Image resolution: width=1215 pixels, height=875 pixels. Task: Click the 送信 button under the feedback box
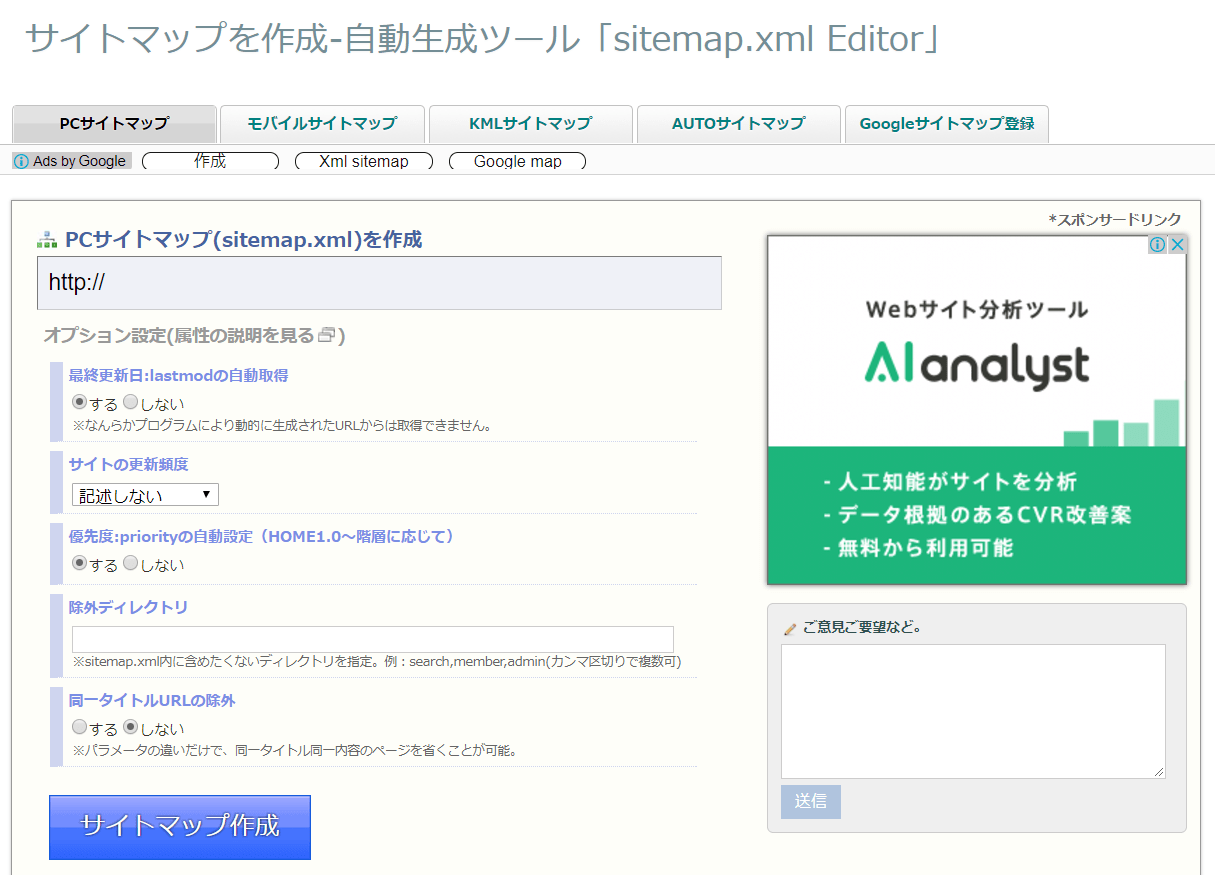(x=810, y=802)
